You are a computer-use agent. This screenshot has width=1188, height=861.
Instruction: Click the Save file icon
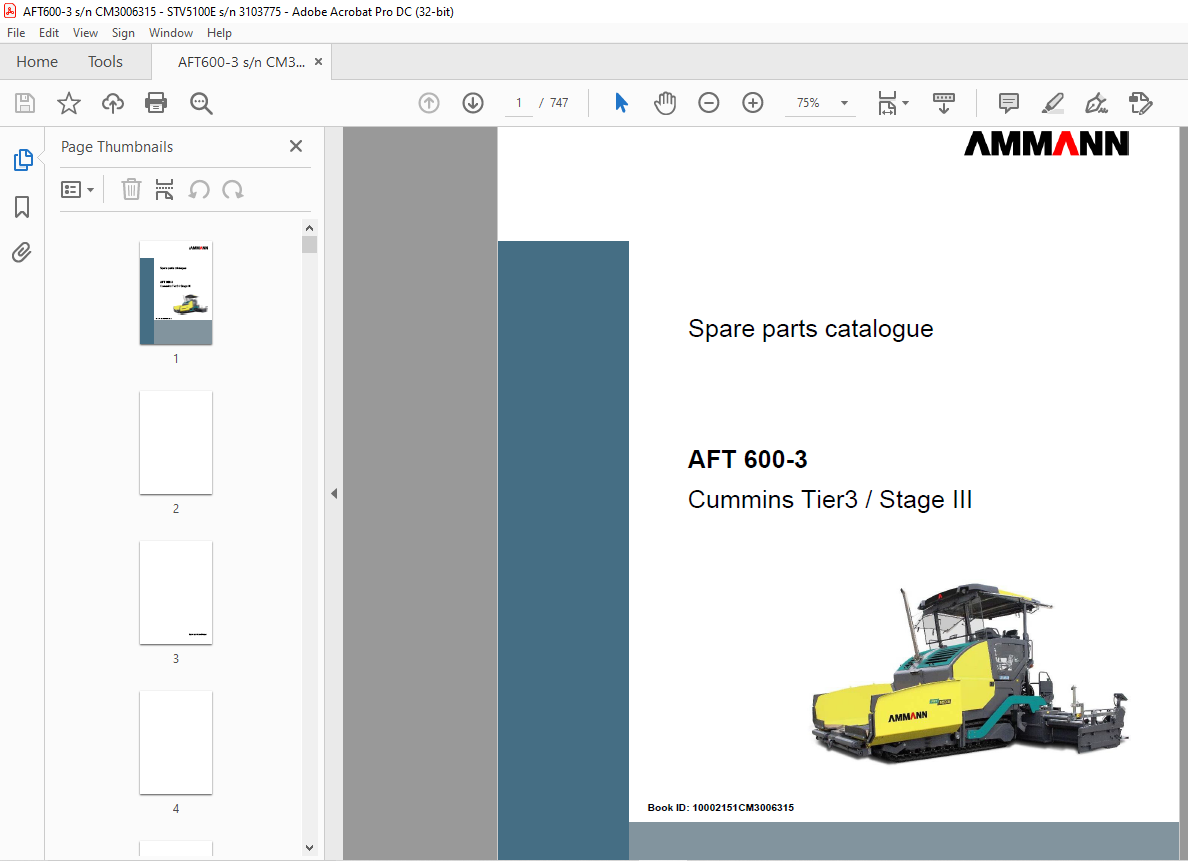[x=25, y=103]
